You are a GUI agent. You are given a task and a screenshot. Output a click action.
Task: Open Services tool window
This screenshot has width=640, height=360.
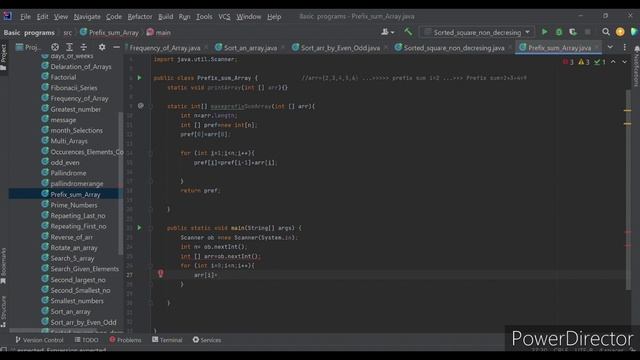pyautogui.click(x=207, y=340)
